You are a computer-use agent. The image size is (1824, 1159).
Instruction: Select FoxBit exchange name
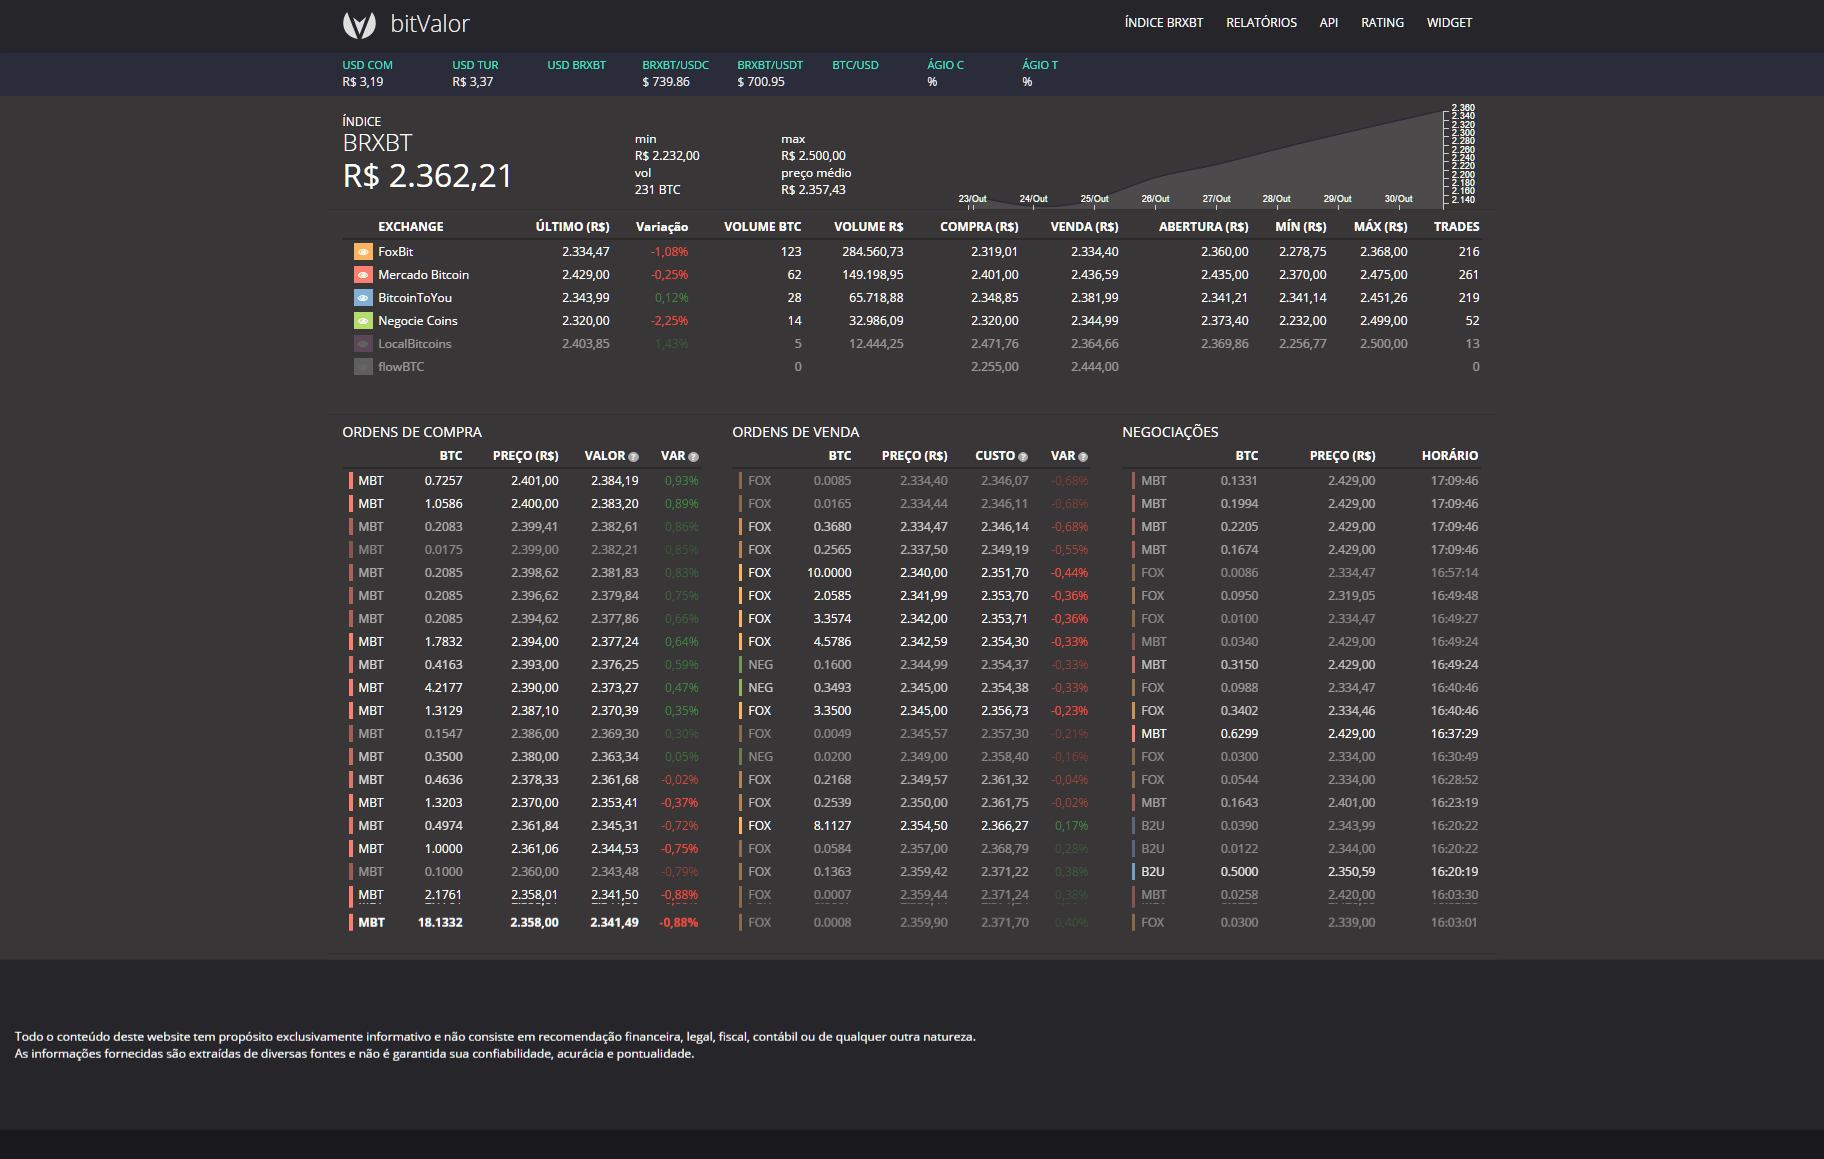coord(396,252)
